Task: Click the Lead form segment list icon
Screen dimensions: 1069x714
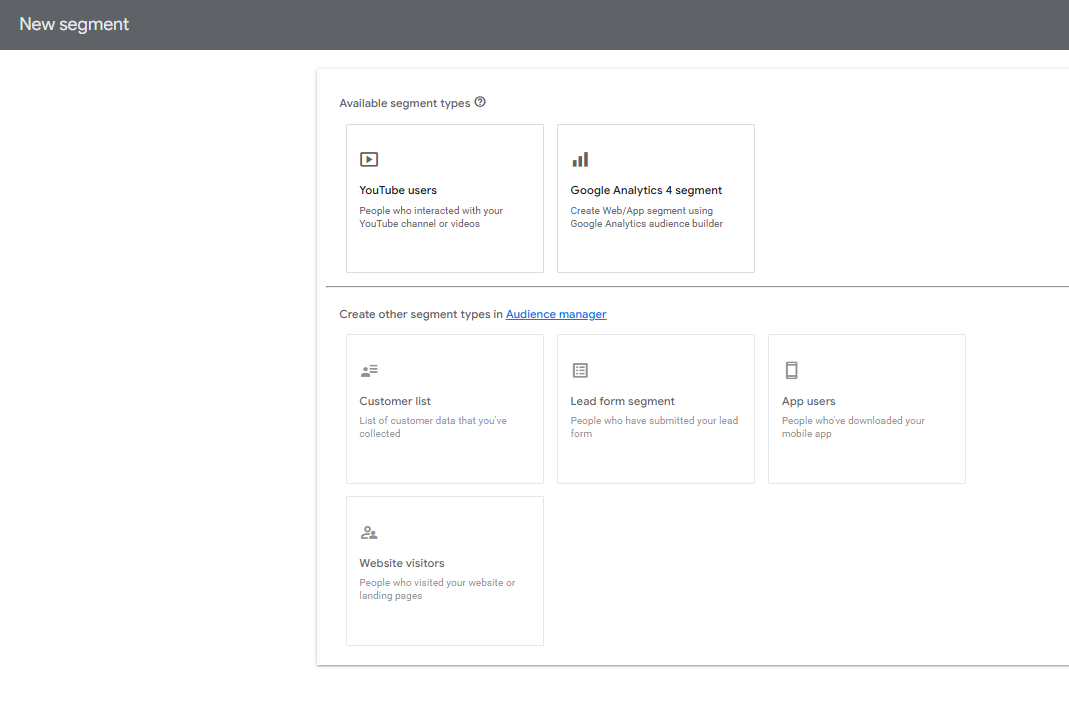Action: click(x=580, y=370)
